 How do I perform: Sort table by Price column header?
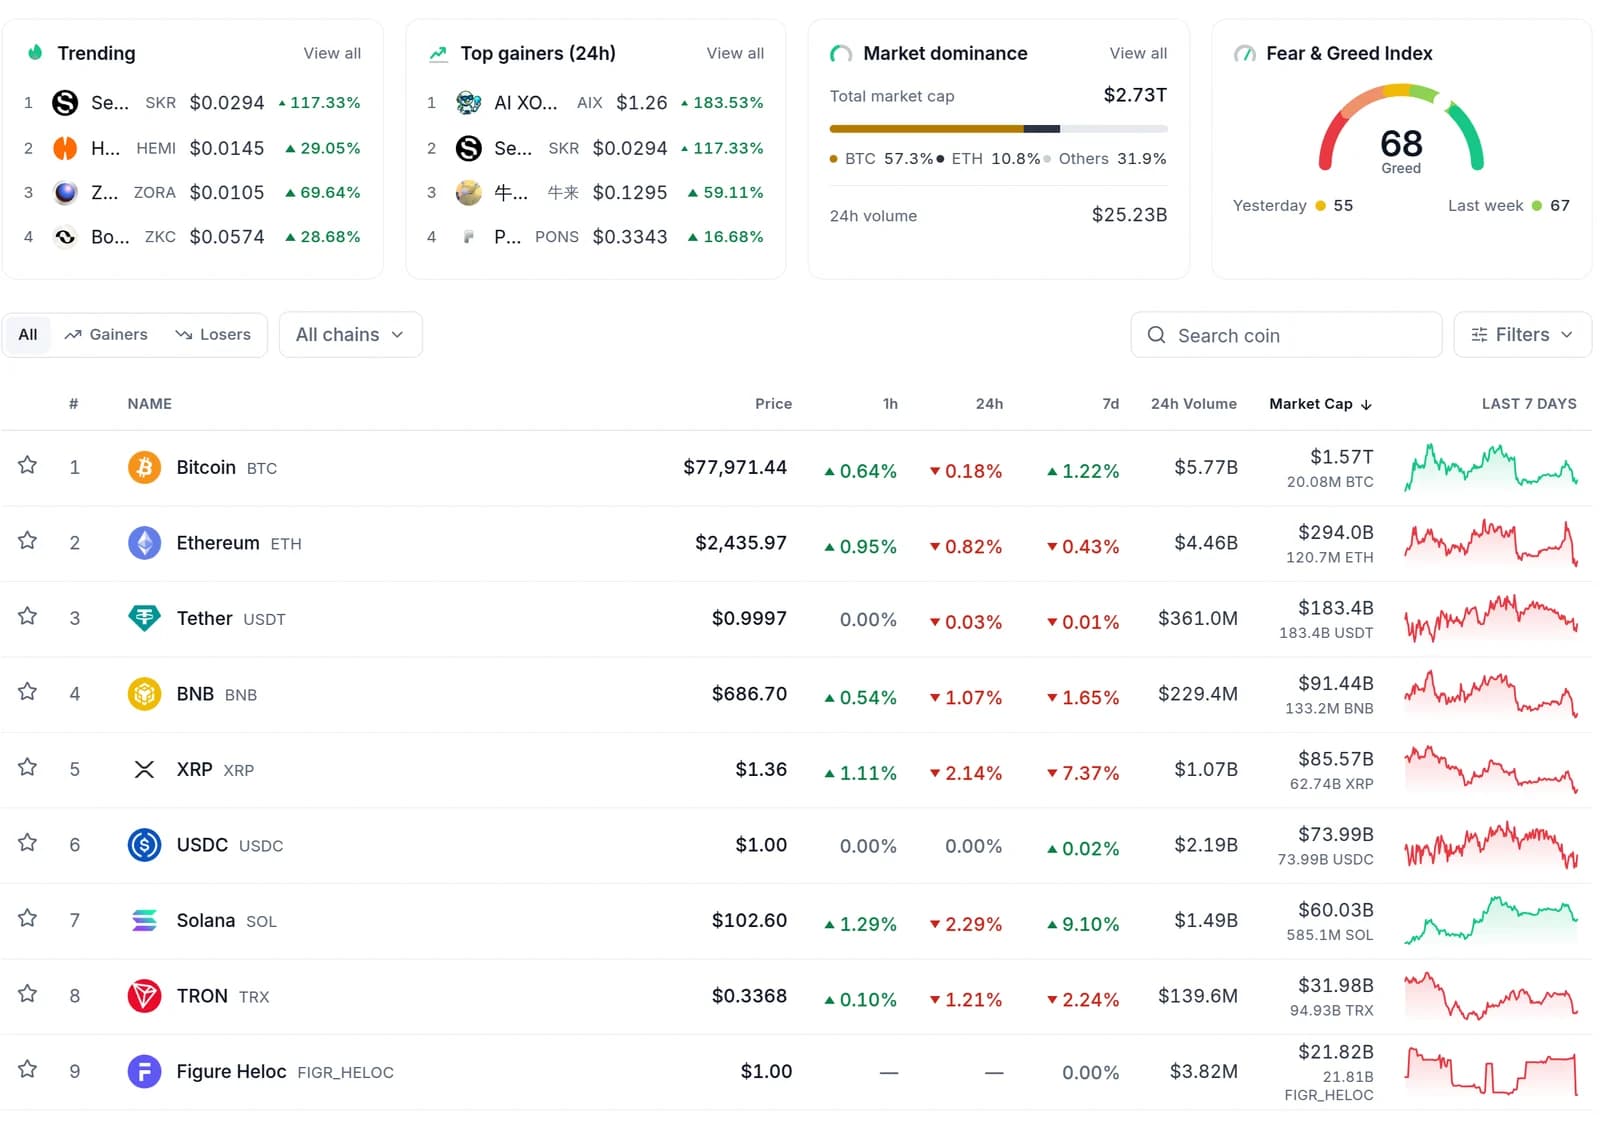pos(773,404)
